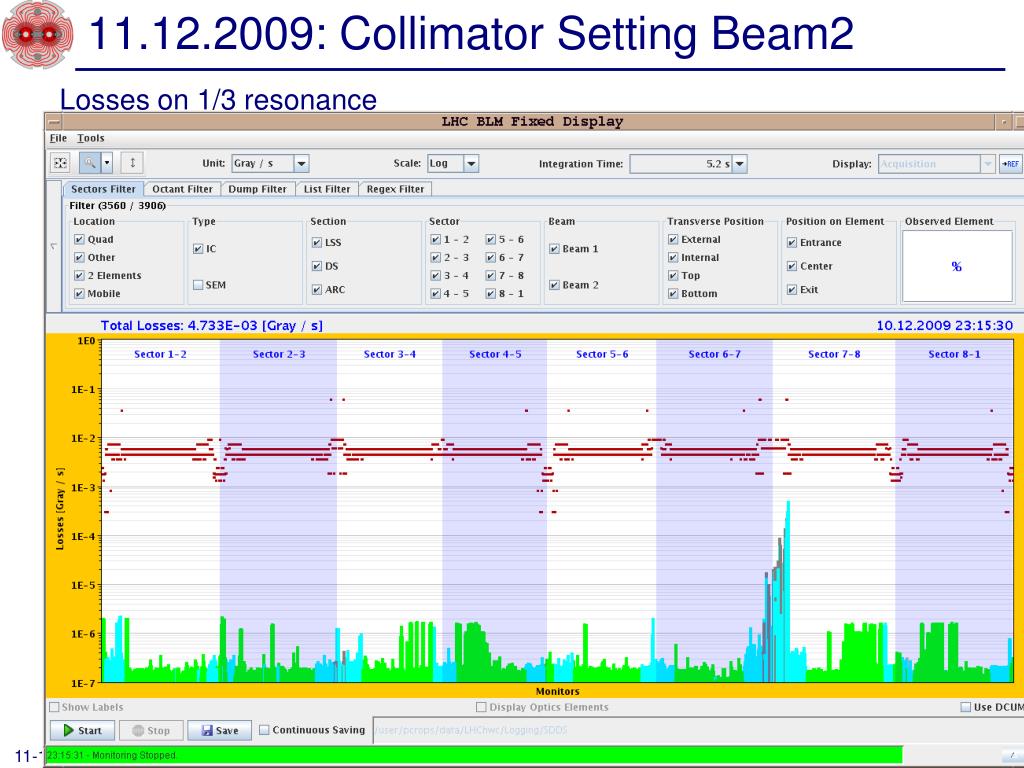This screenshot has height=768, width=1024.
Task: Click the vertical arrow scale tool icon
Action: click(x=133, y=163)
